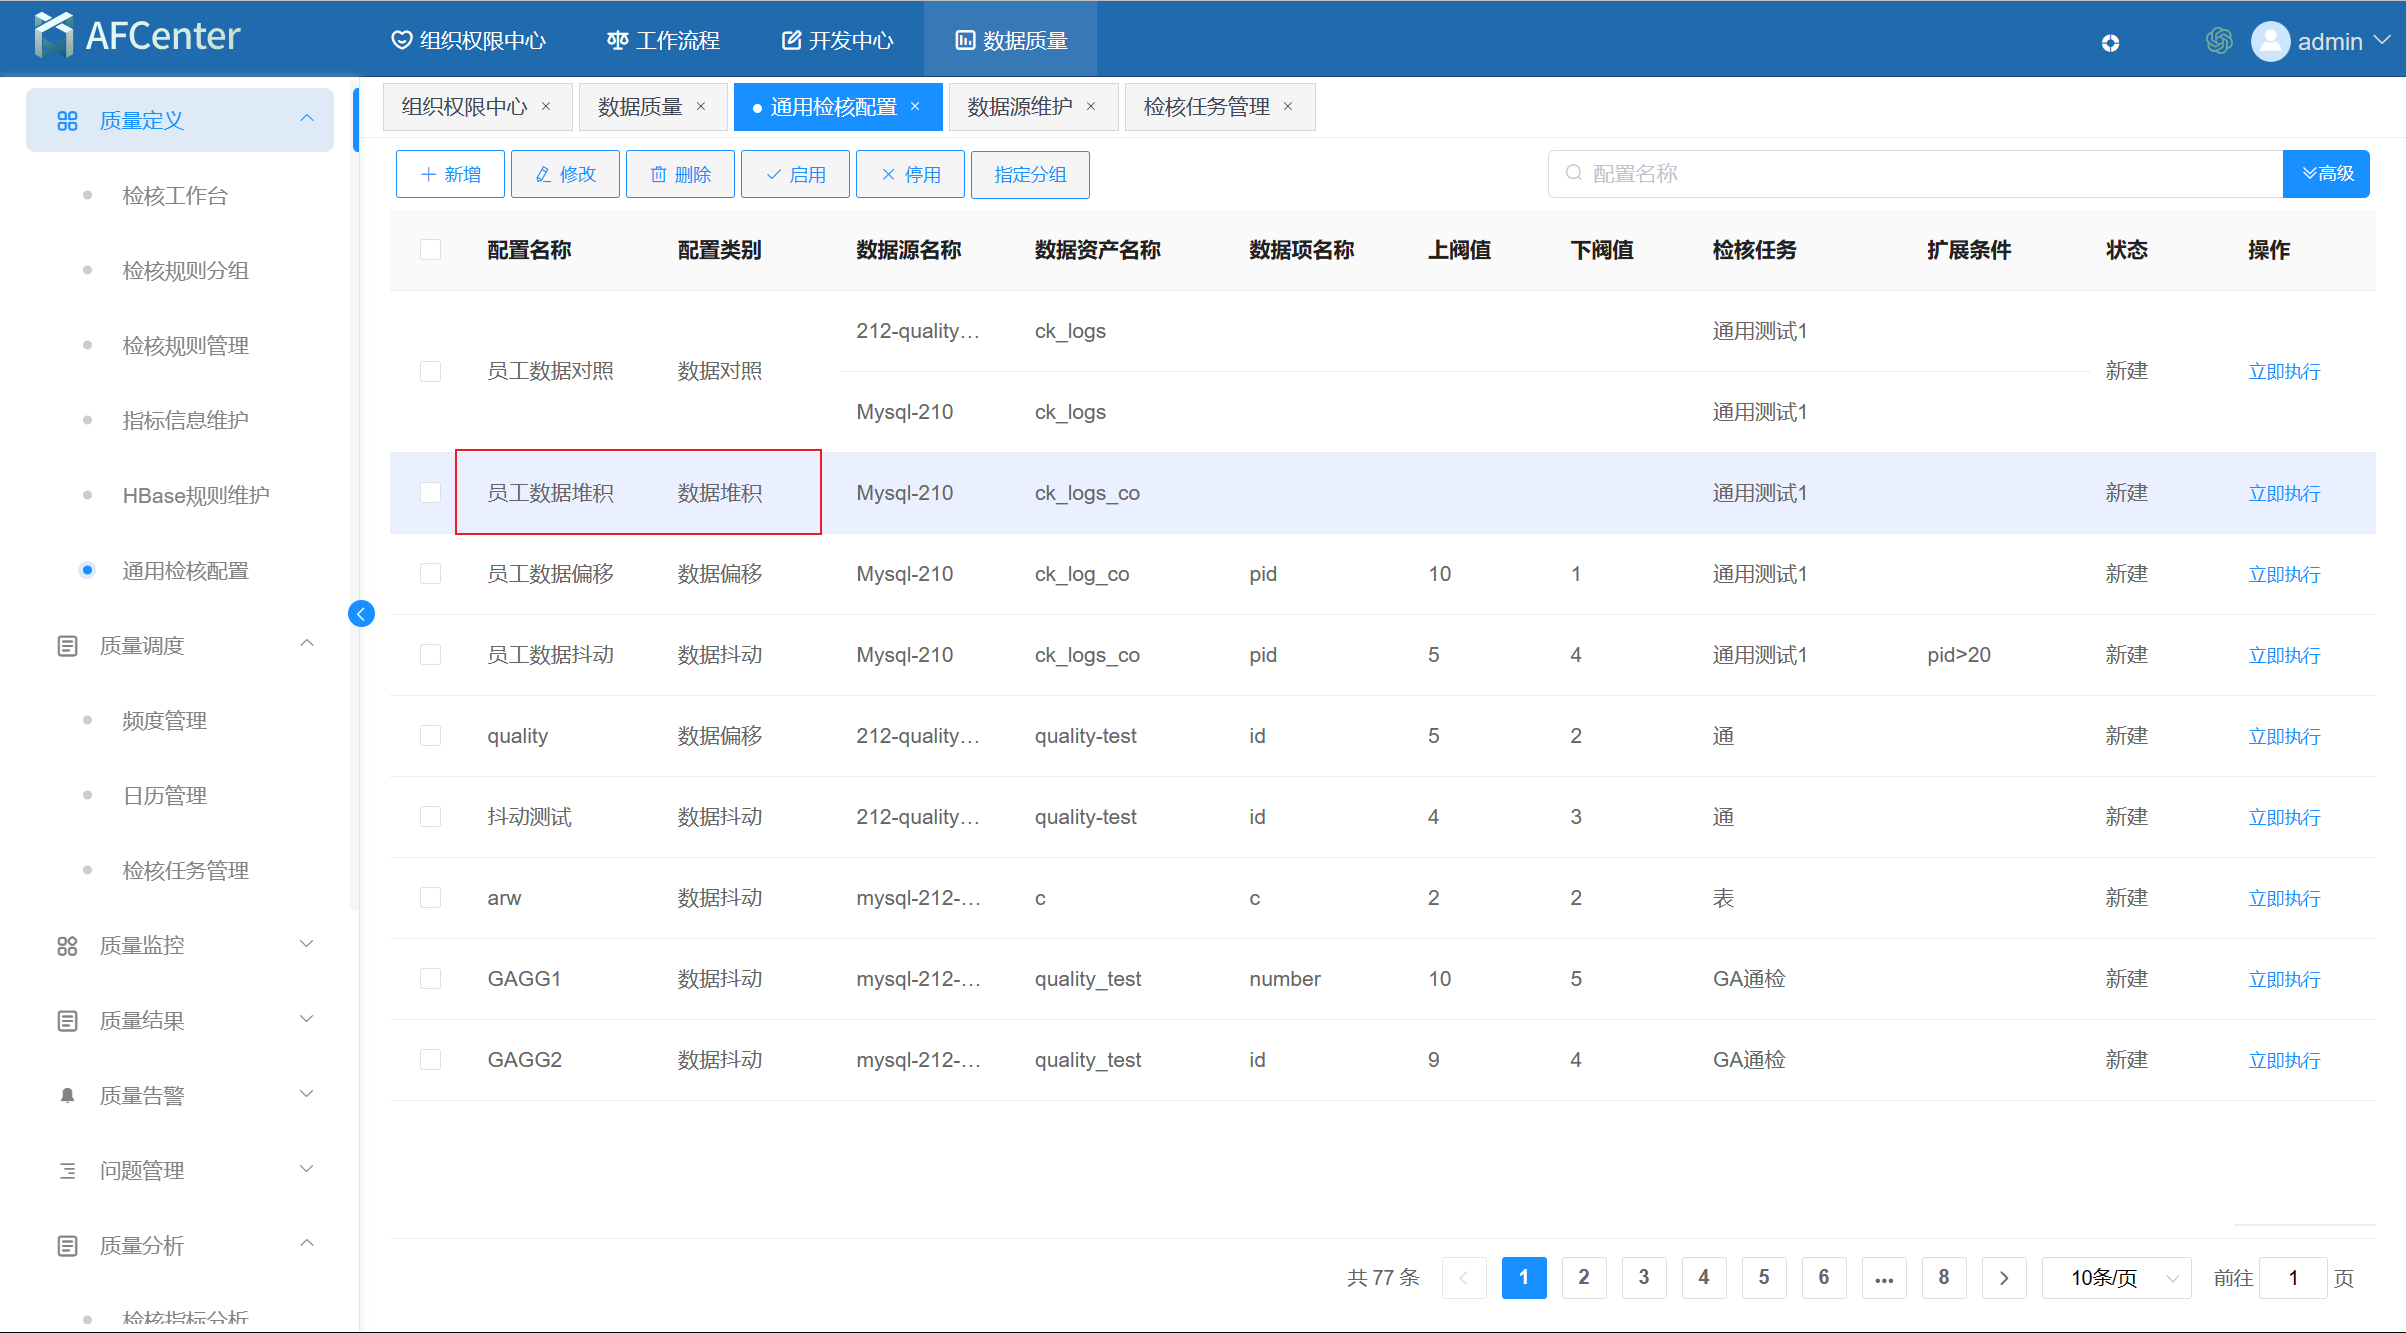This screenshot has height=1333, width=2406.
Task: Click the 删除 trash button
Action: [680, 175]
